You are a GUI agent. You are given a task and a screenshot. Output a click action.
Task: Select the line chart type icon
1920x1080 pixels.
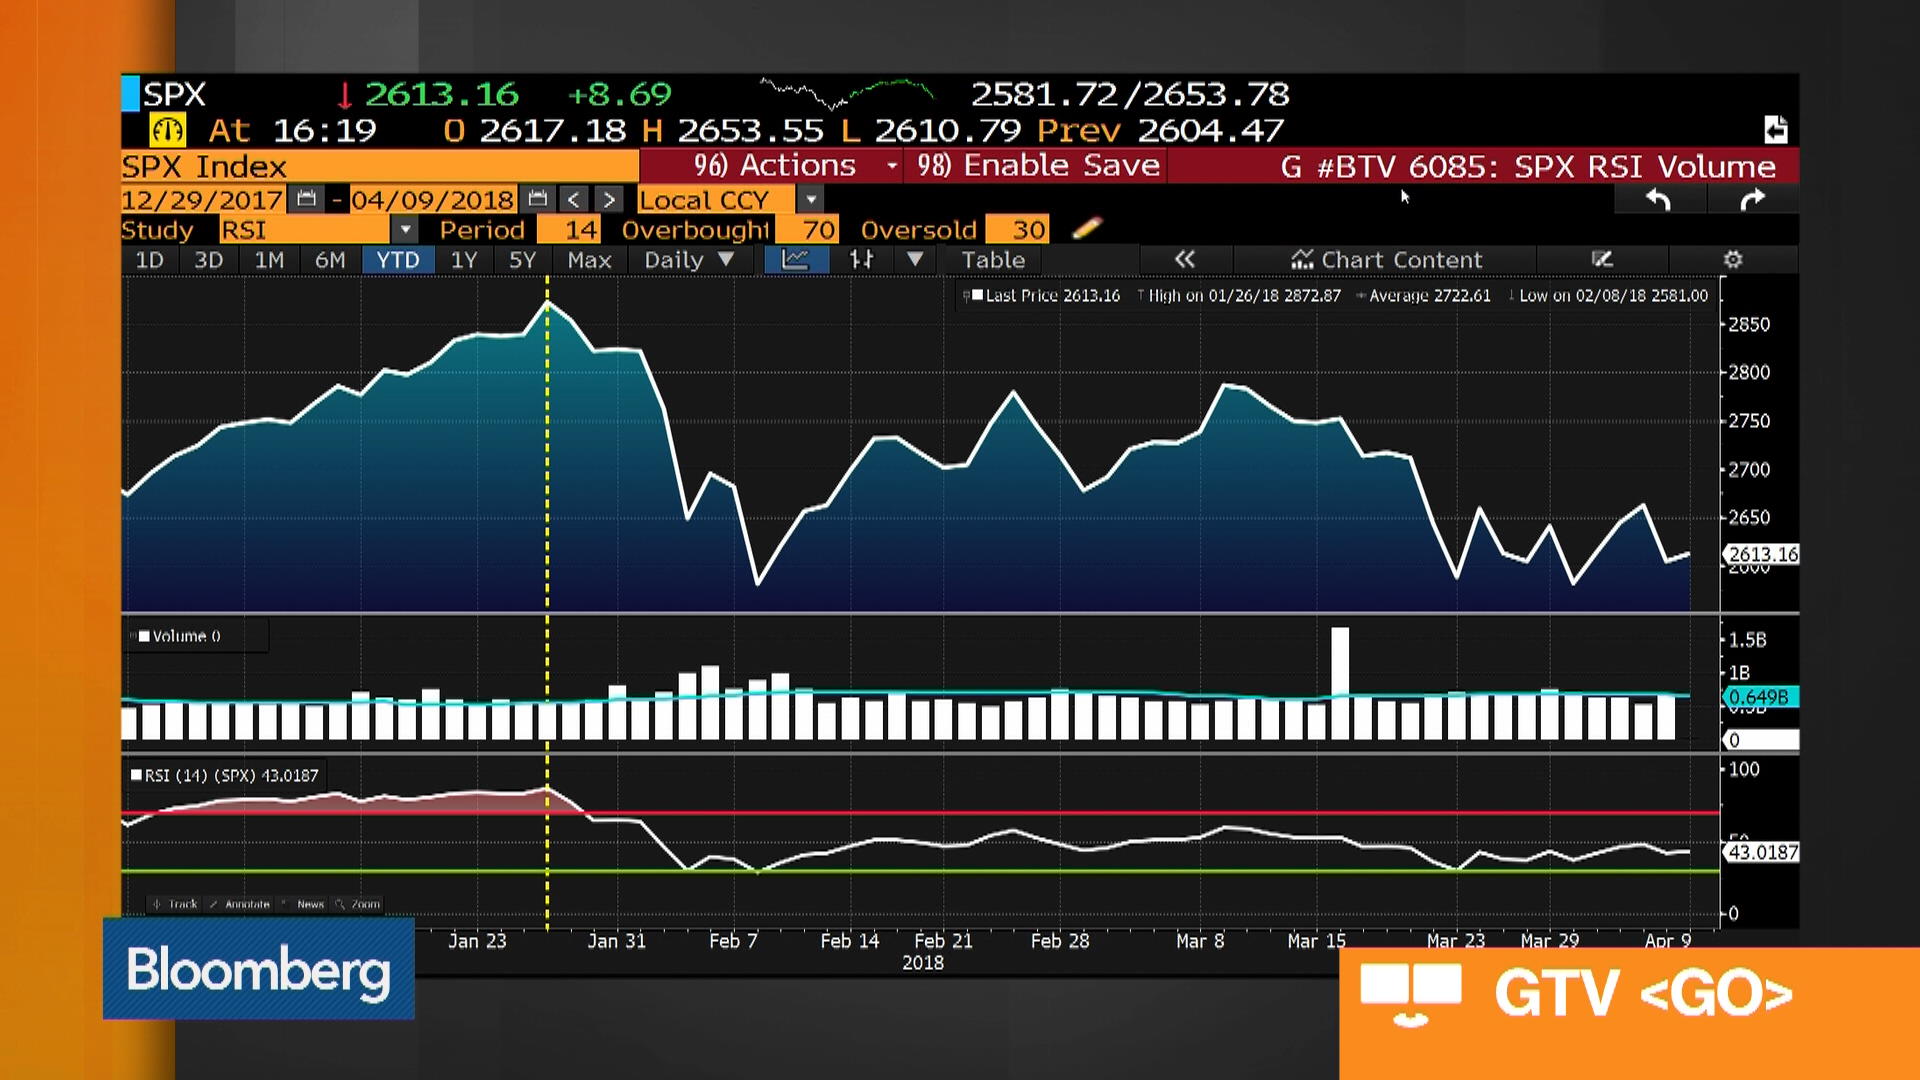click(796, 260)
